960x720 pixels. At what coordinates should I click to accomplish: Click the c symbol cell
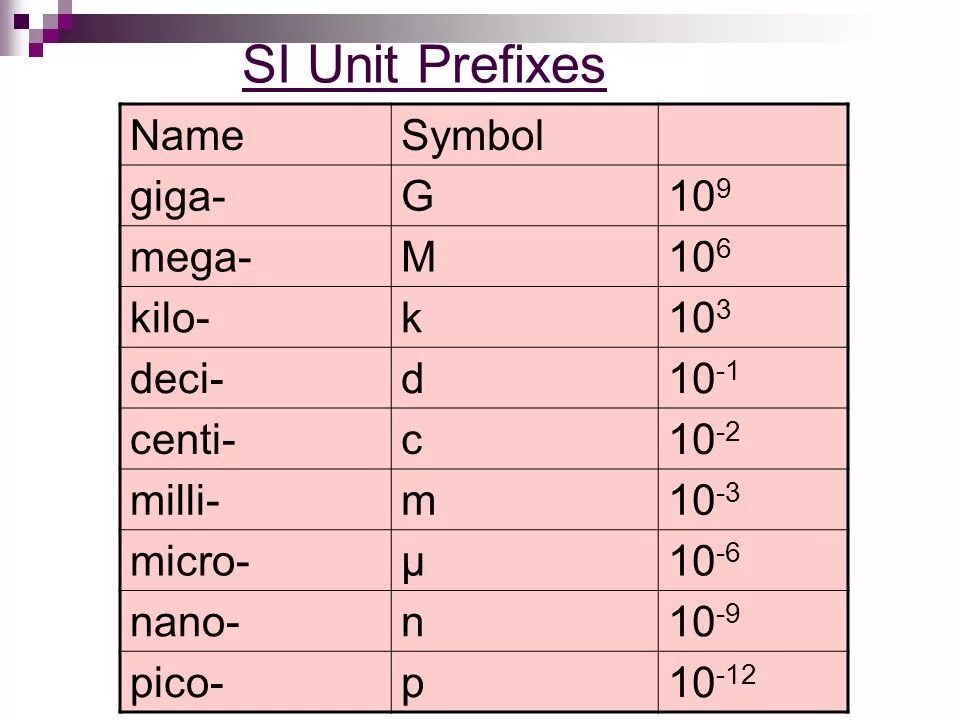(525, 439)
